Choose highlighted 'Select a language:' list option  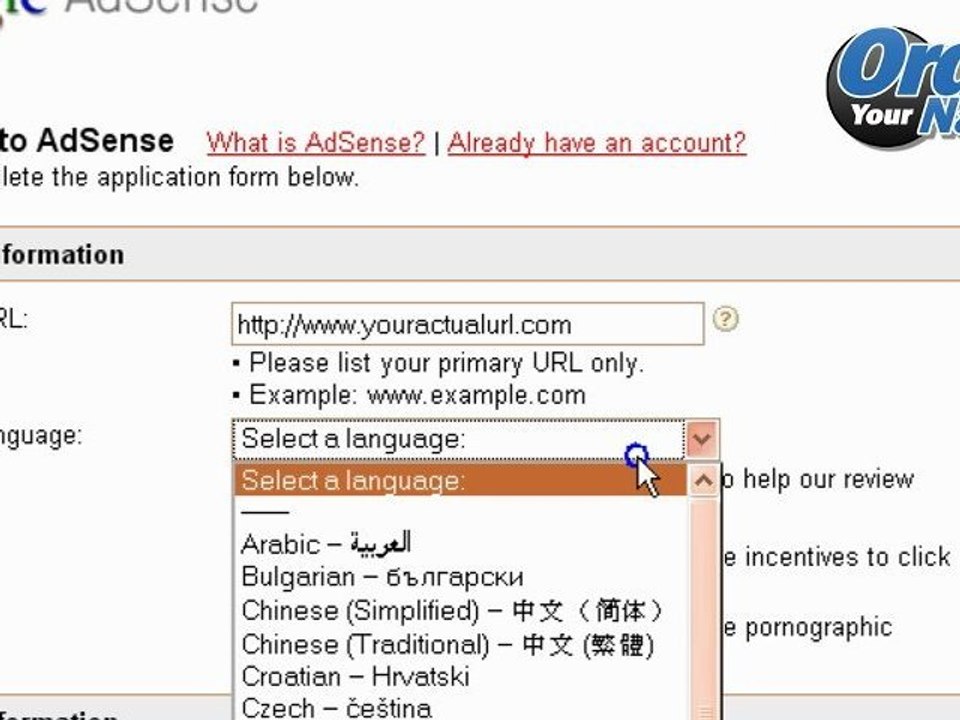tap(460, 481)
